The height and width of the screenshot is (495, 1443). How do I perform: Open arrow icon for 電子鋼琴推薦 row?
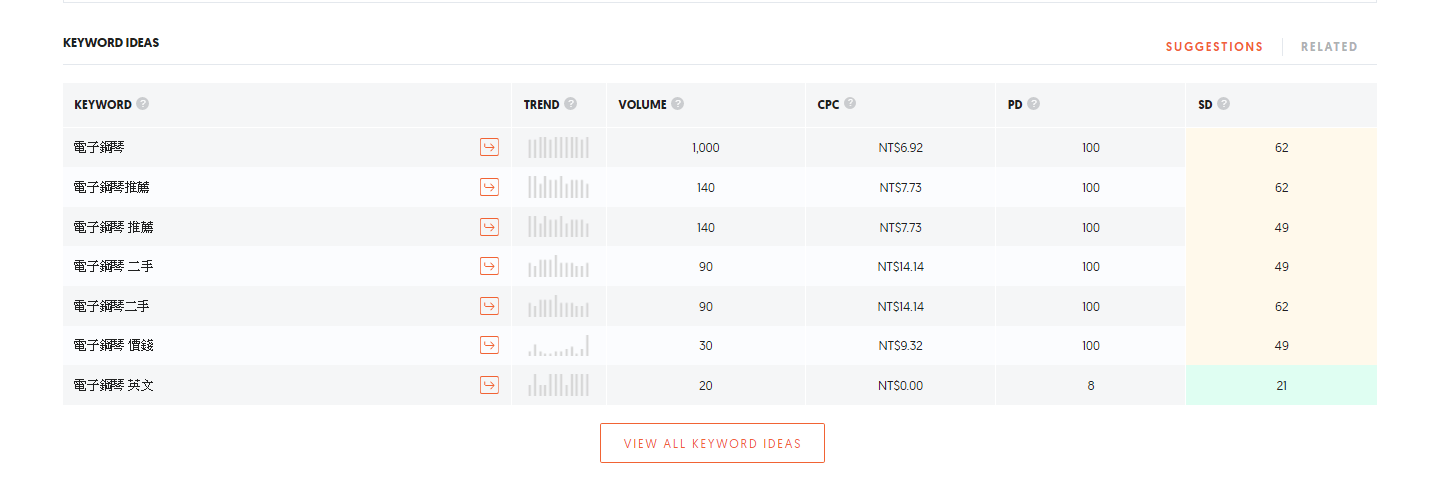489,187
